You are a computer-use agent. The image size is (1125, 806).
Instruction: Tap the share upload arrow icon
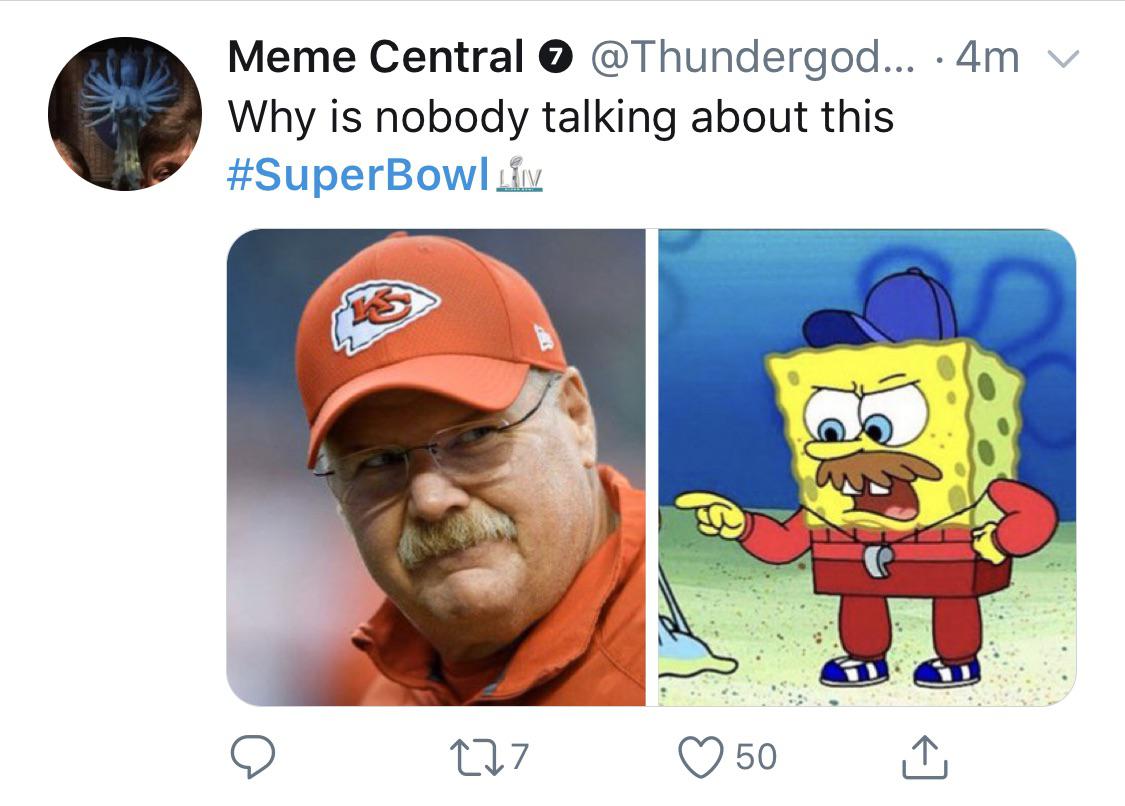923,757
